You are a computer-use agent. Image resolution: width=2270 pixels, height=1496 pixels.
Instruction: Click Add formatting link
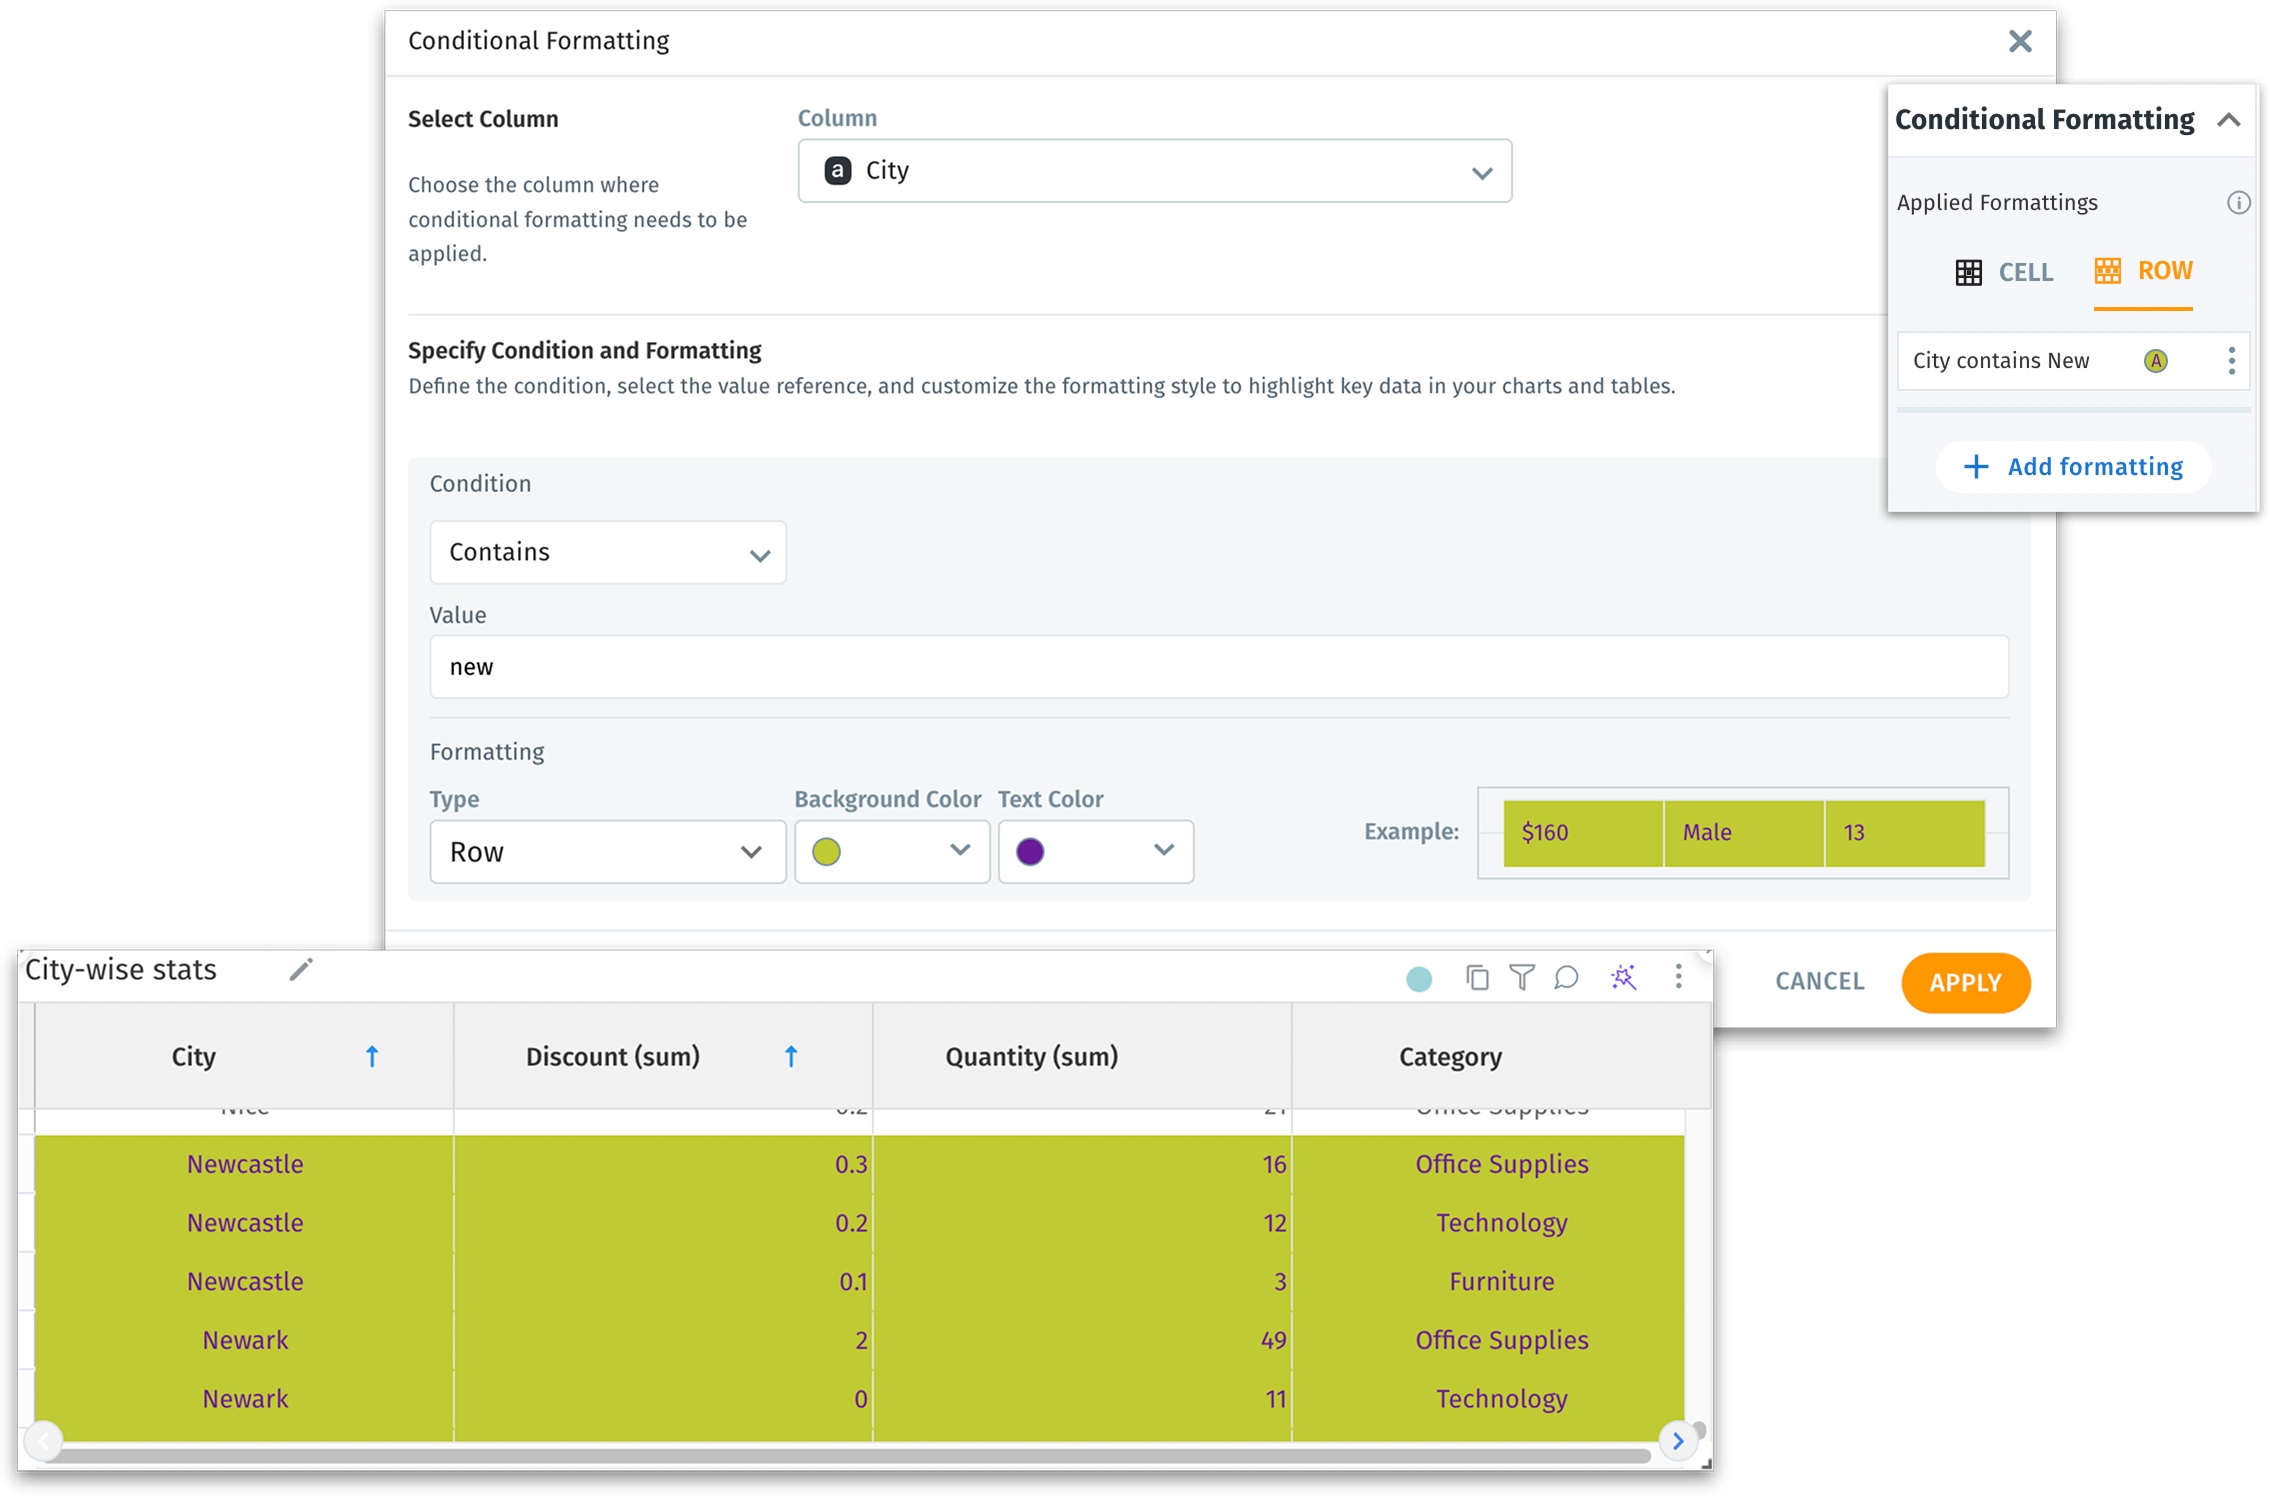2073,467
